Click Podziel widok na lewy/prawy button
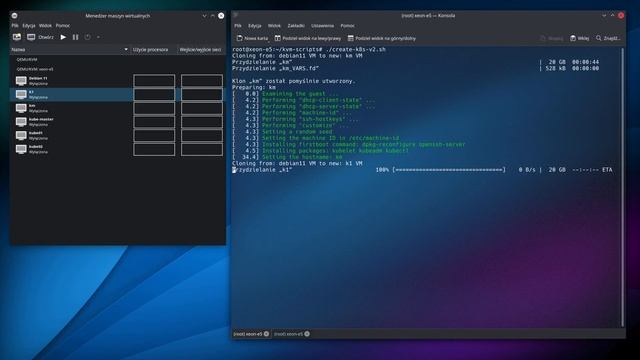The width and height of the screenshot is (640, 360). 308,38
